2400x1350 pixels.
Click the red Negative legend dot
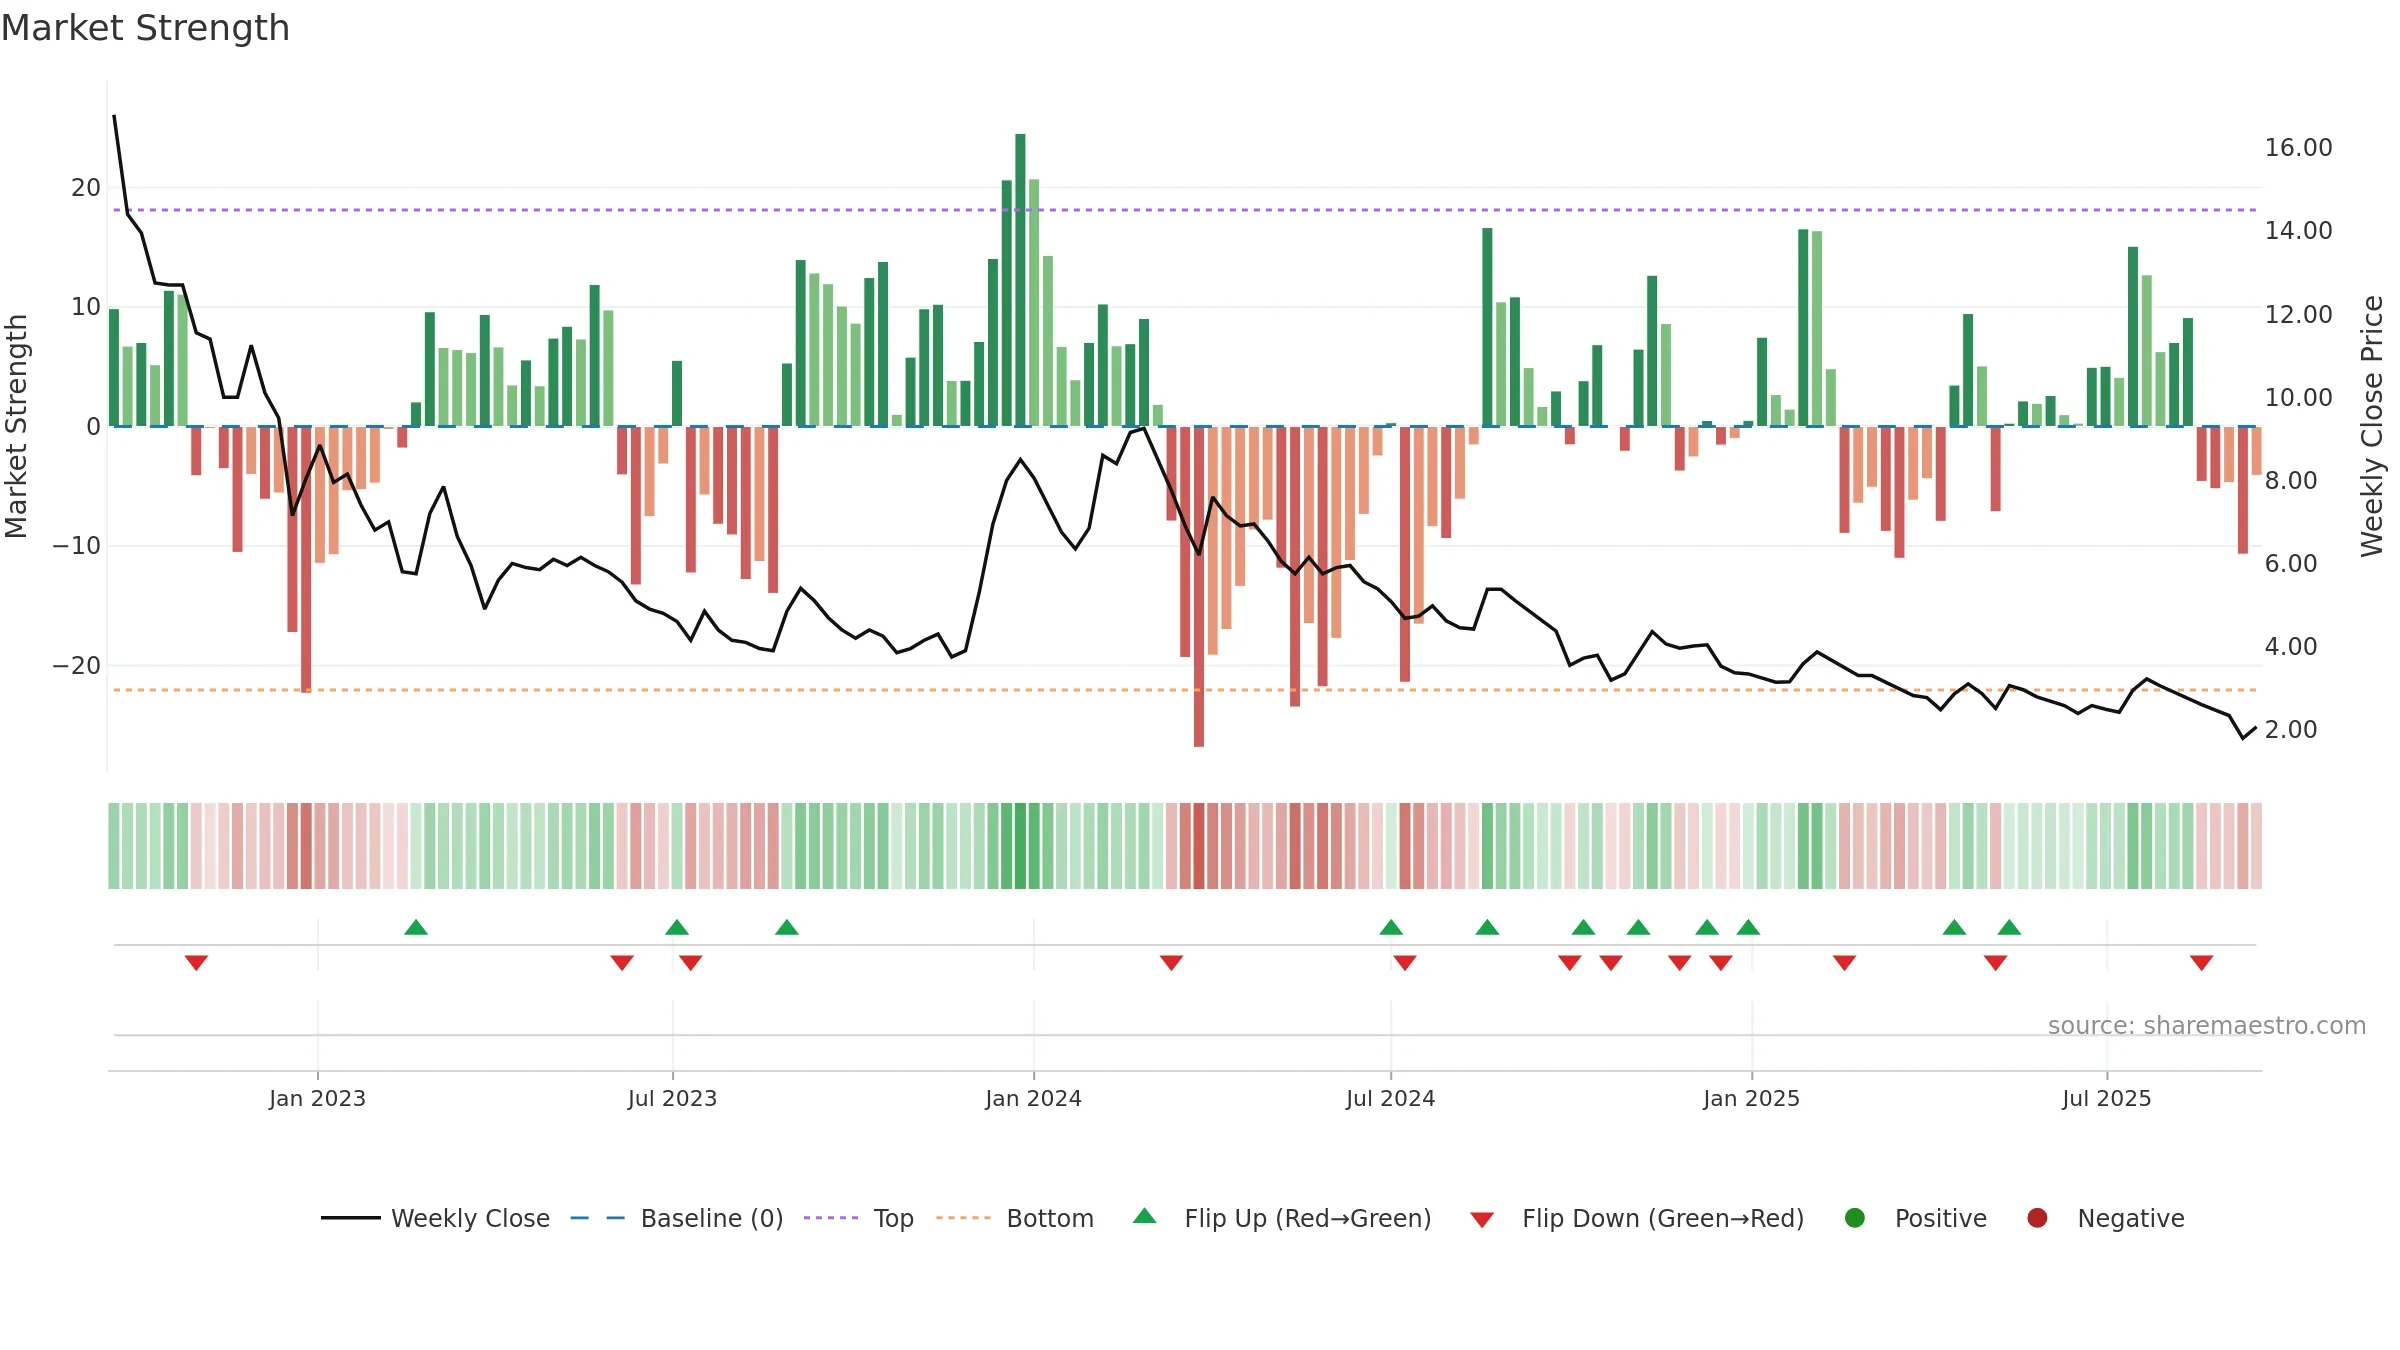coord(2037,1218)
